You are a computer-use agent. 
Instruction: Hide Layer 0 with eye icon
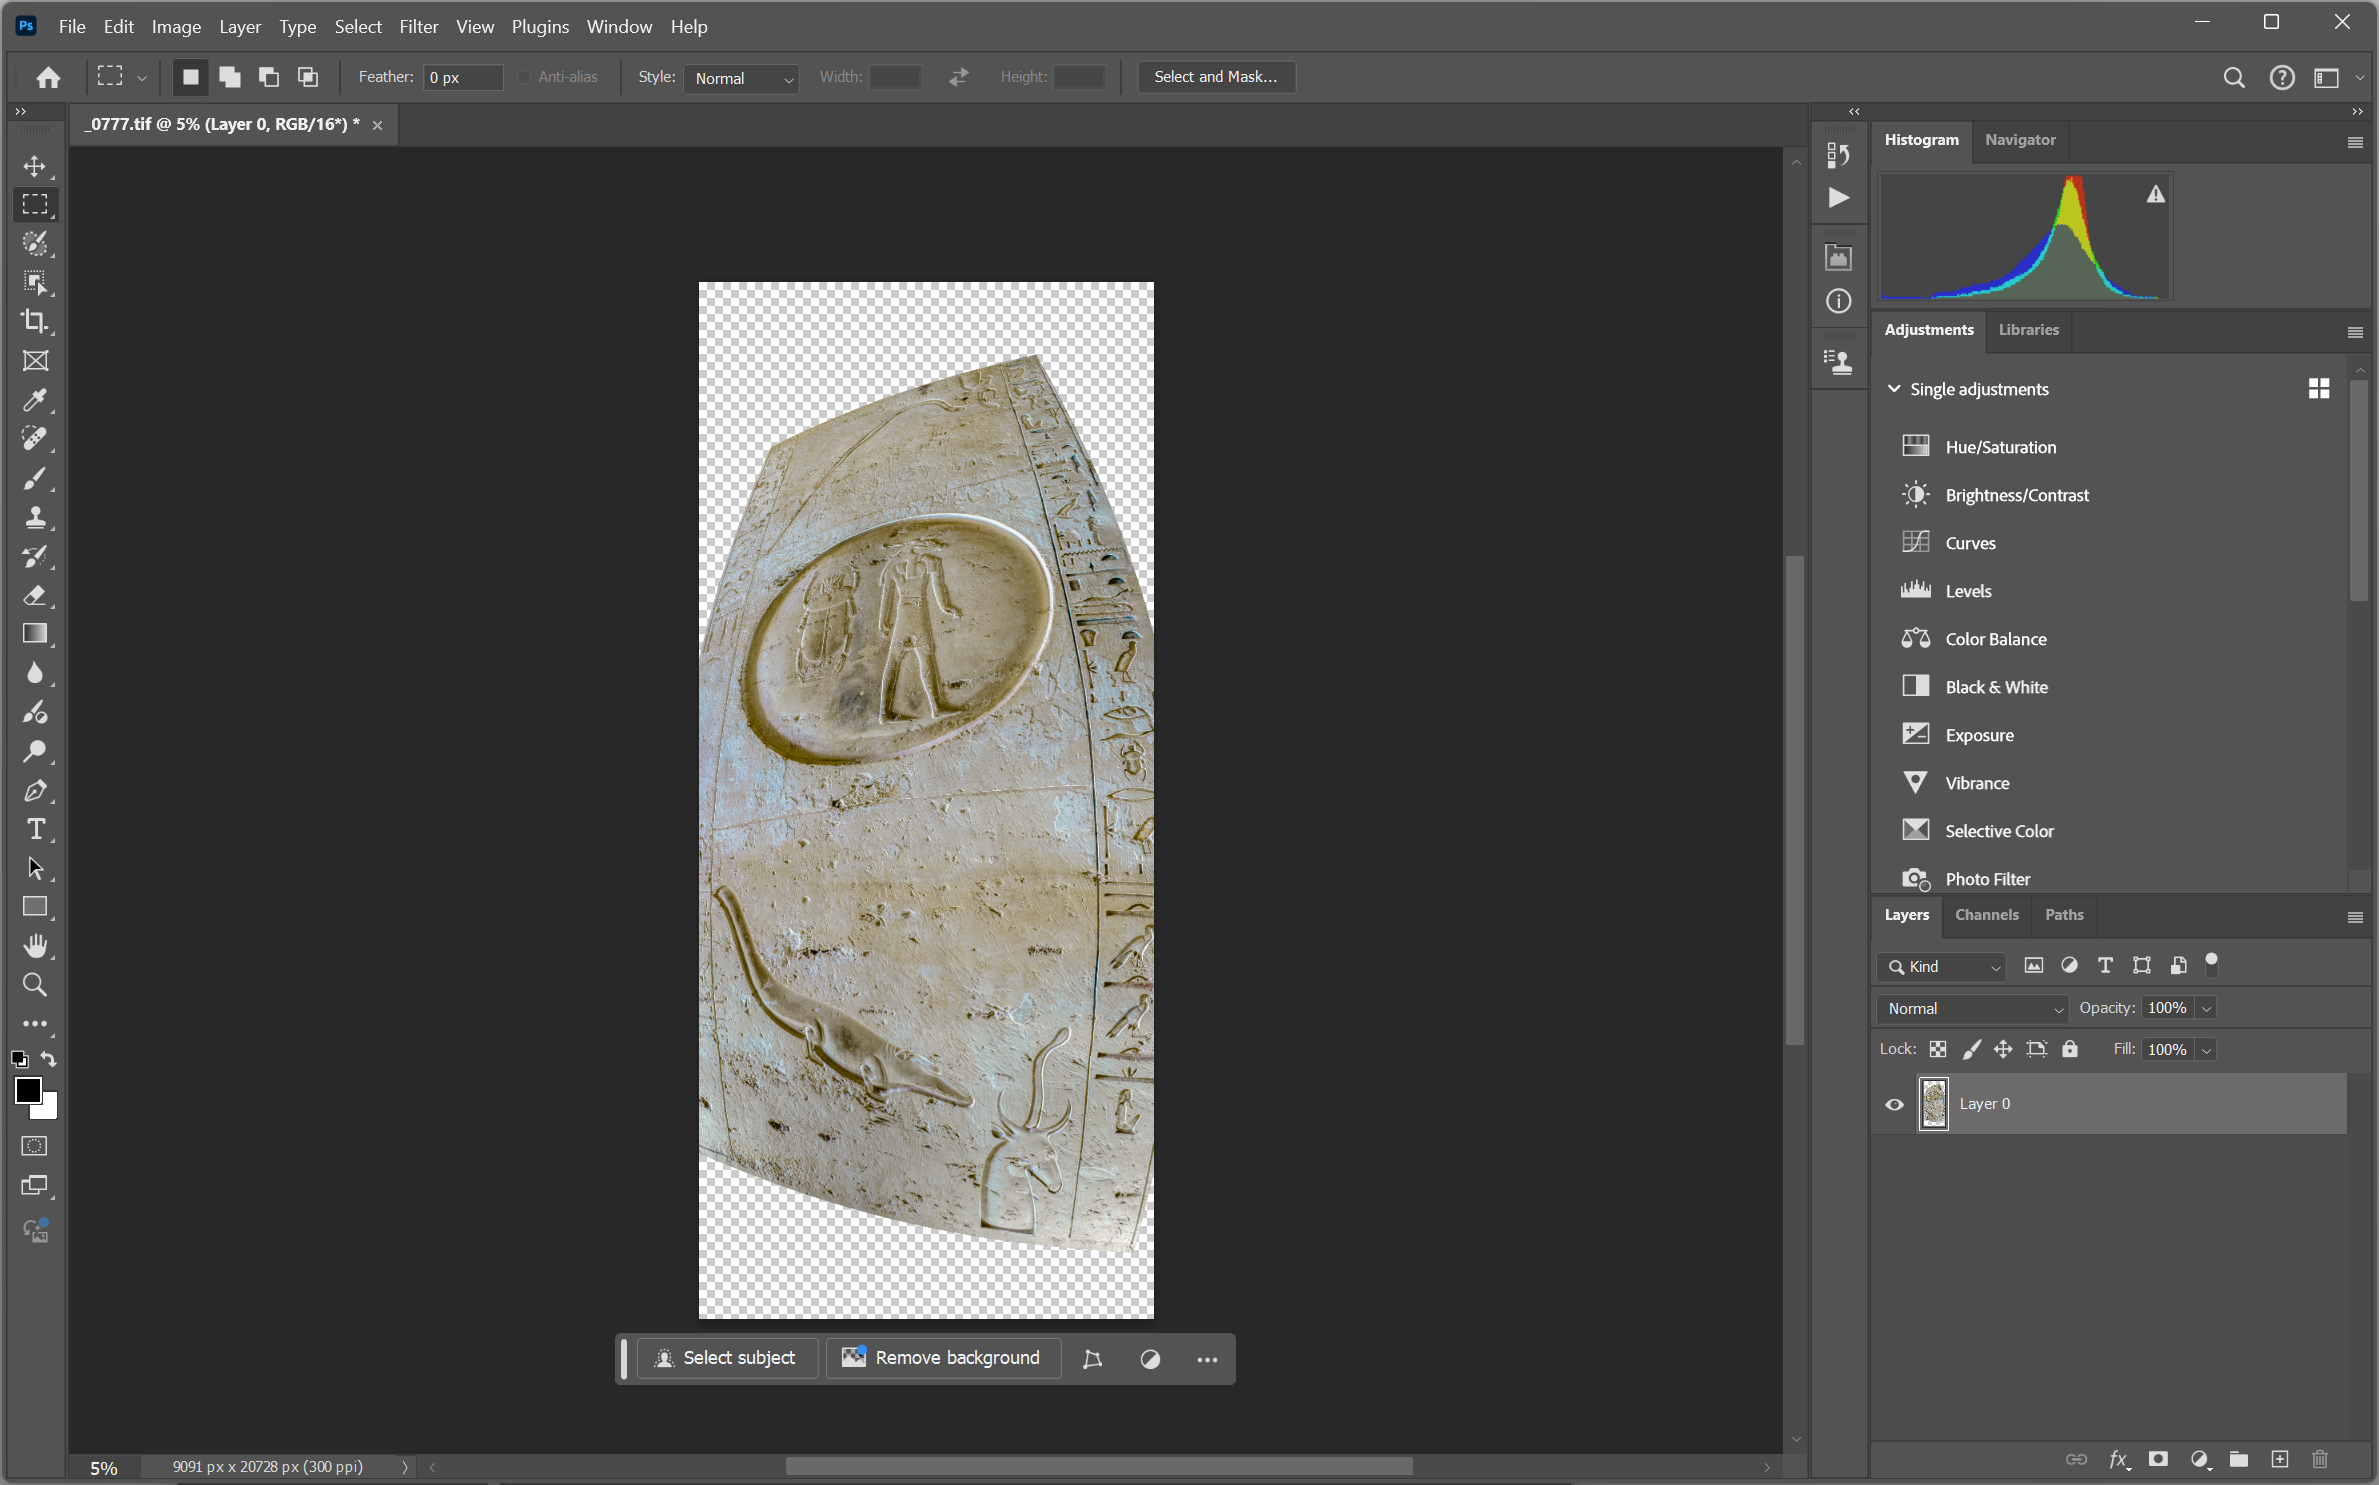(1894, 1104)
